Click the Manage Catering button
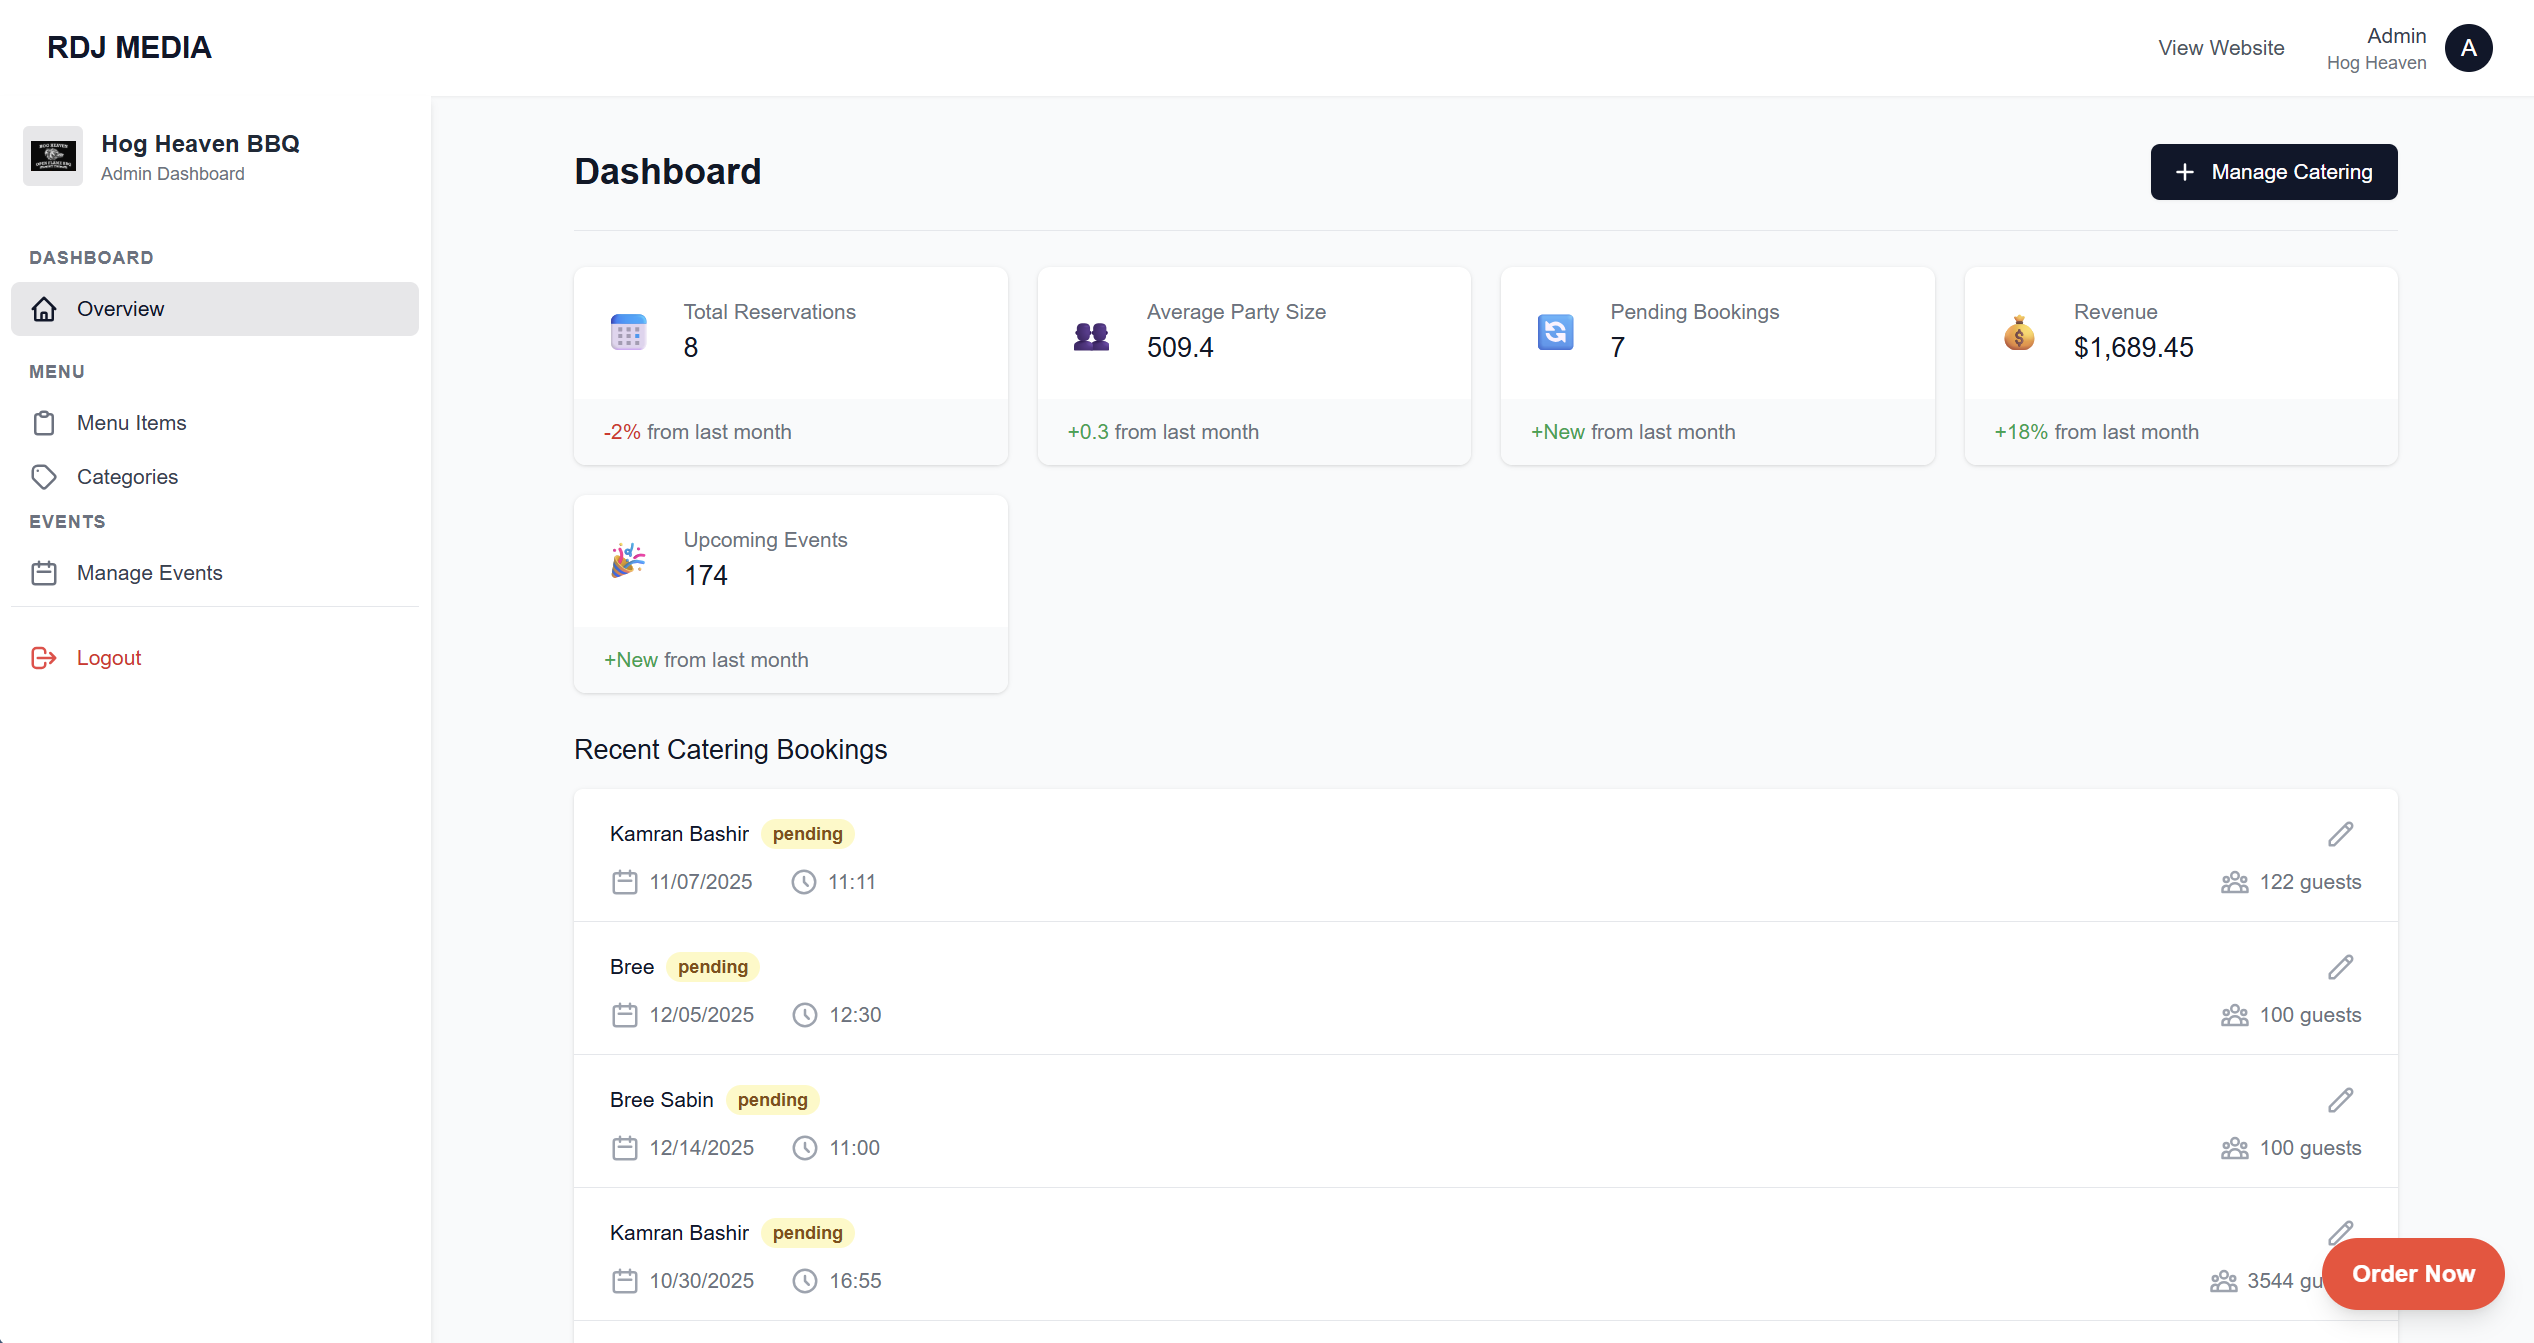The height and width of the screenshot is (1343, 2534). [2274, 171]
